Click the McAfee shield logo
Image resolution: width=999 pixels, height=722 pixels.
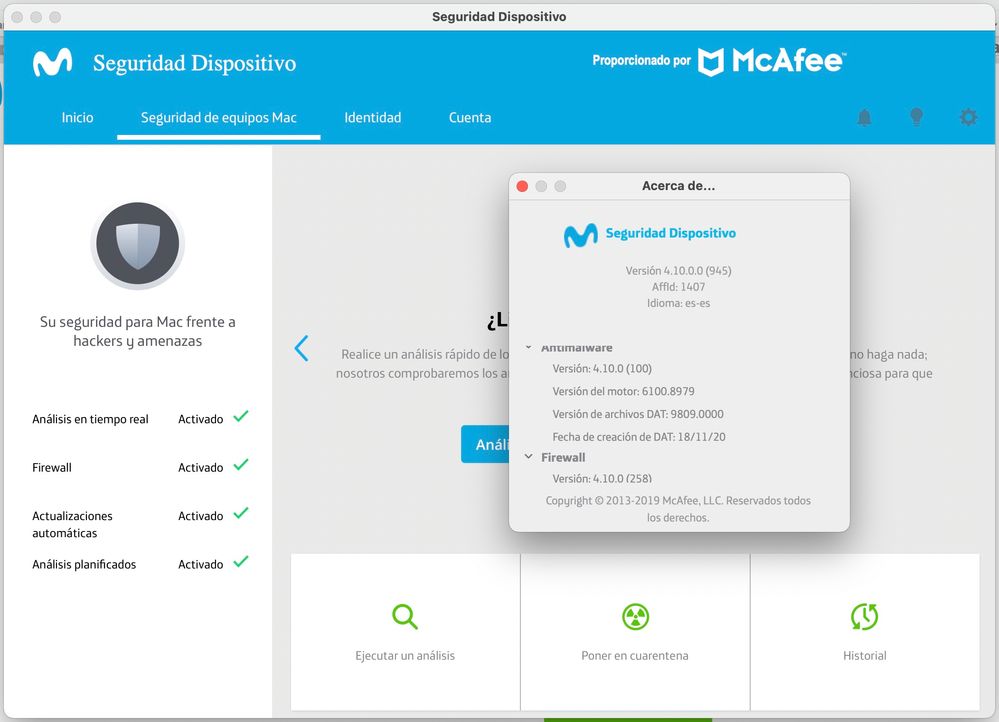(x=710, y=62)
